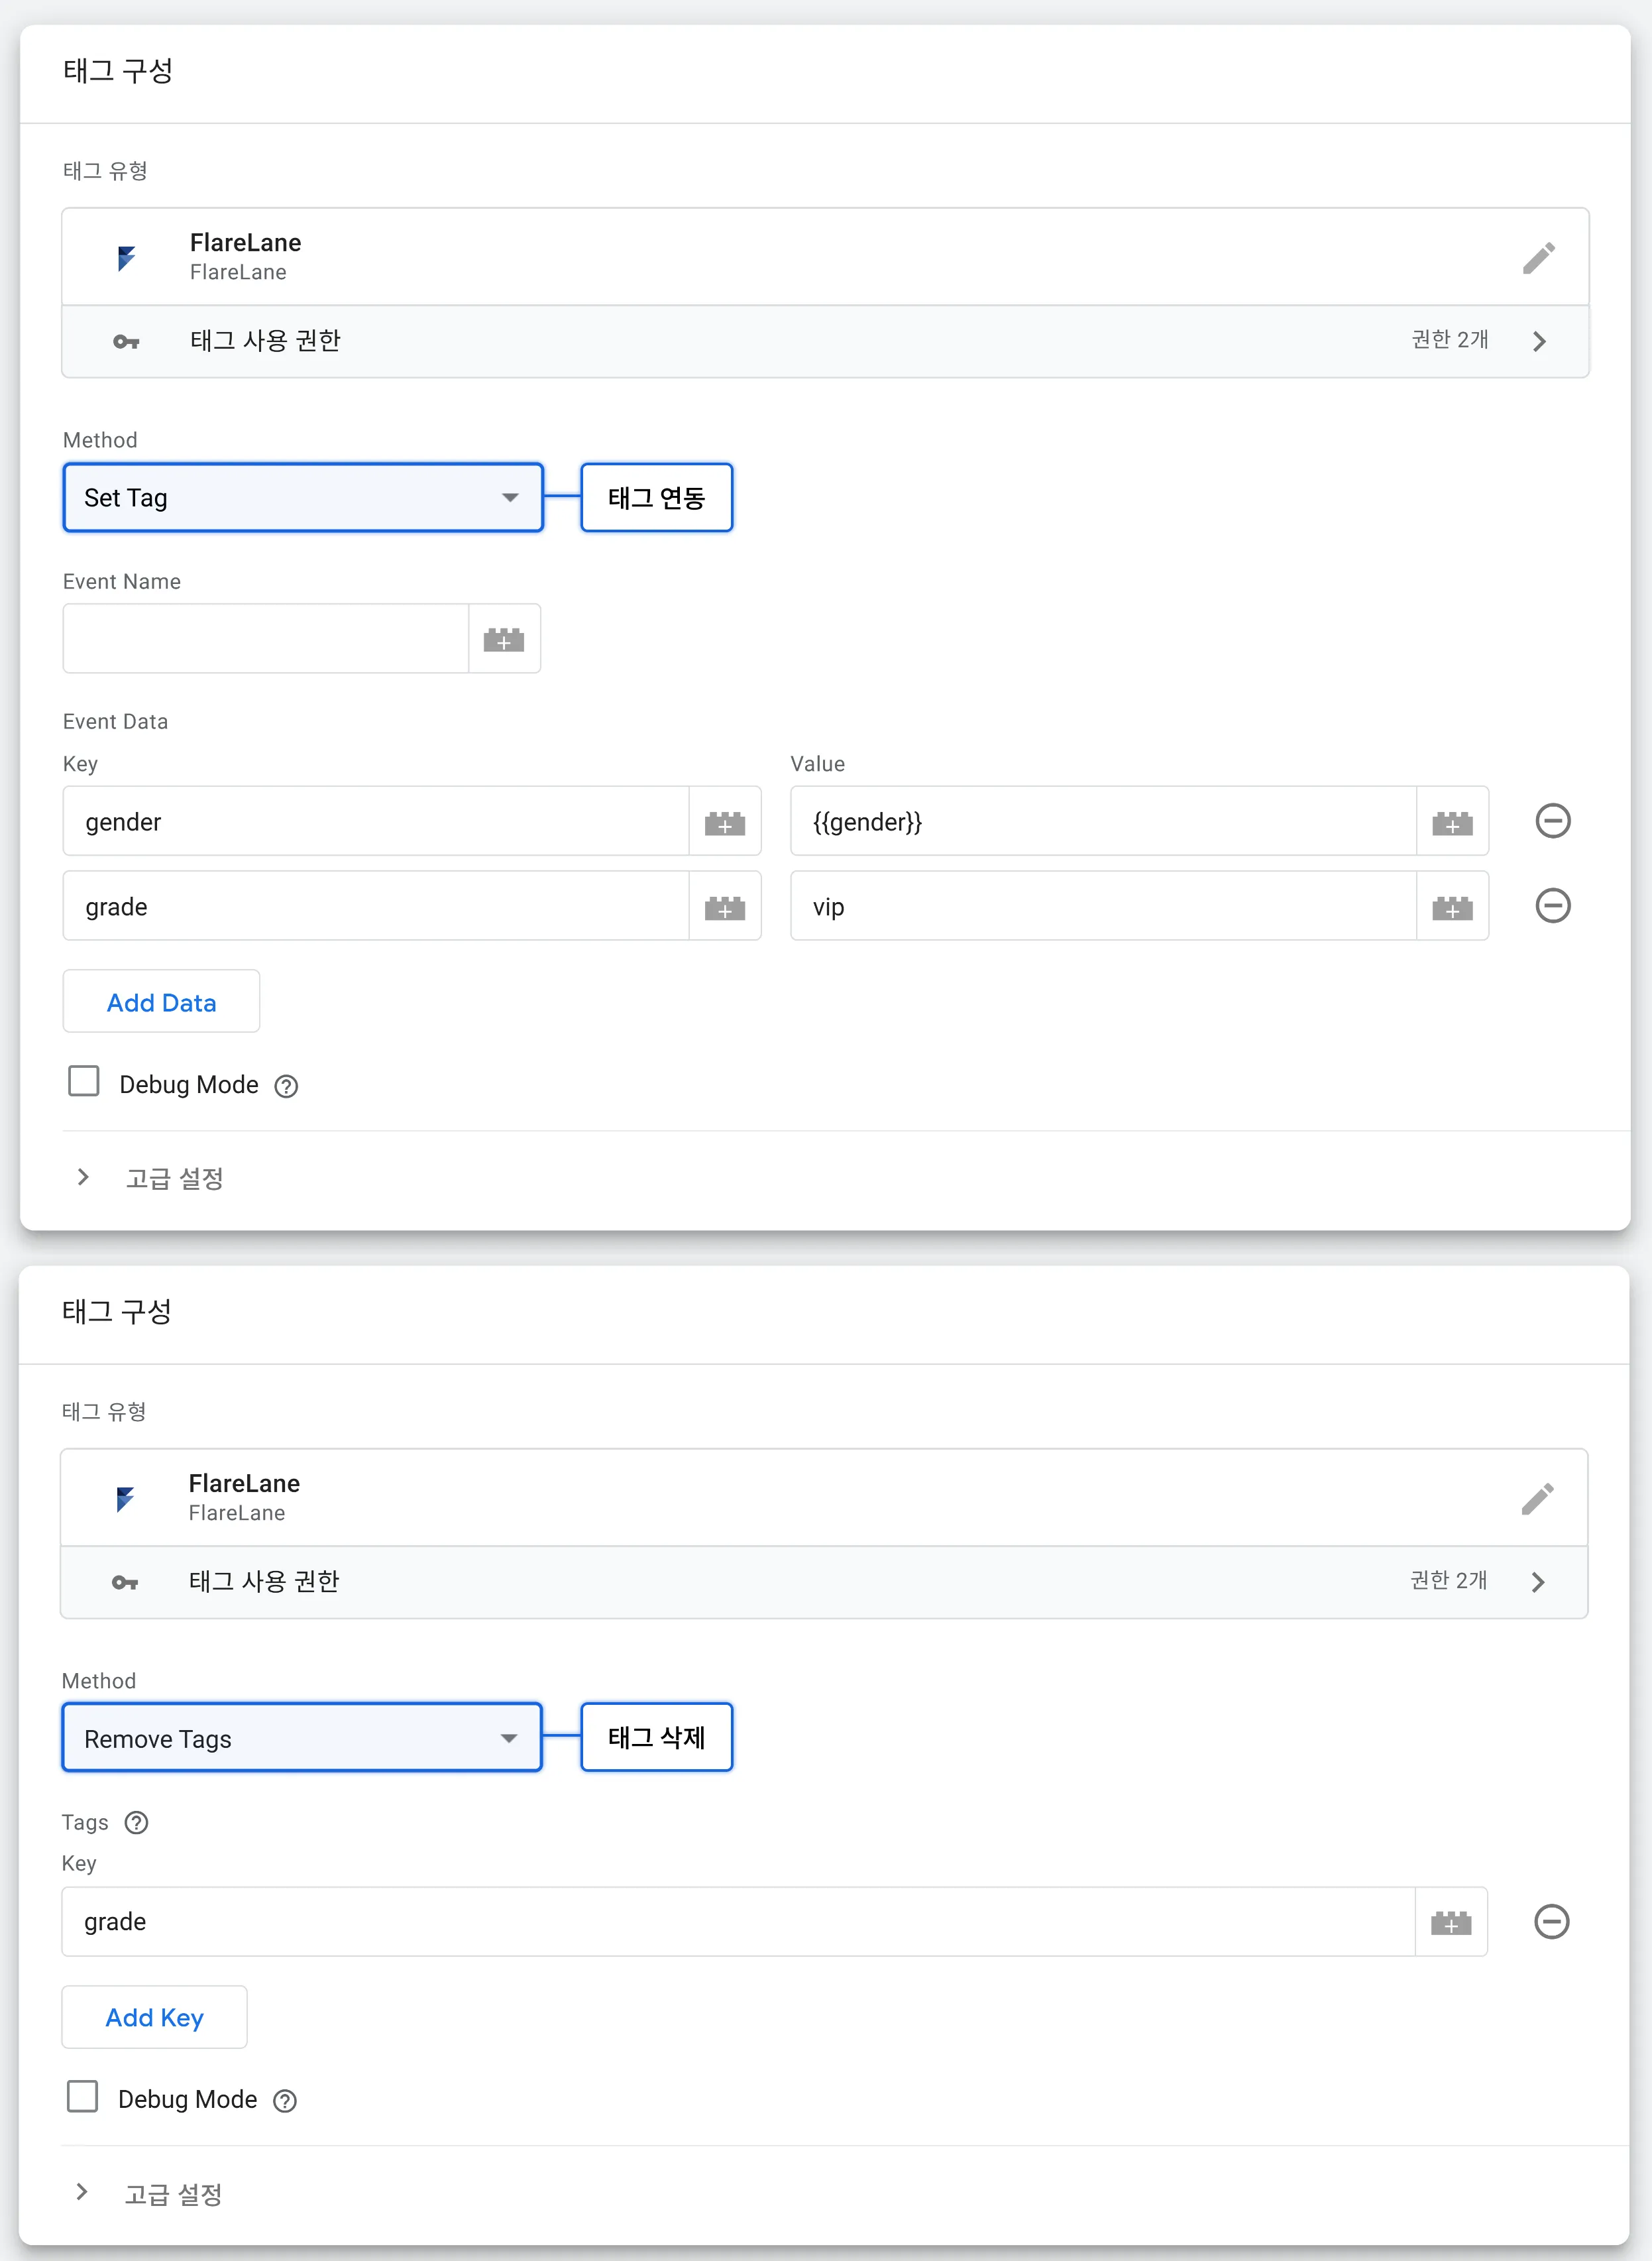Open Debug Mode help in the bottom panel
The image size is (1652, 2261).
point(285,2101)
